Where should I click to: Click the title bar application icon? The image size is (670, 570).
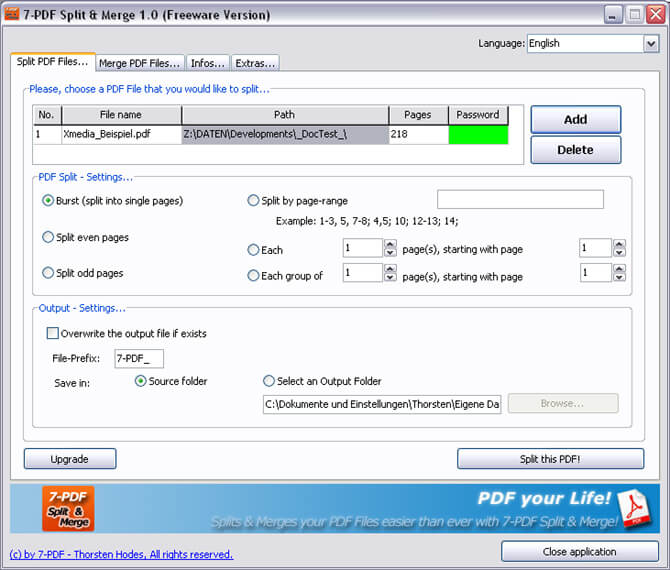(x=13, y=15)
